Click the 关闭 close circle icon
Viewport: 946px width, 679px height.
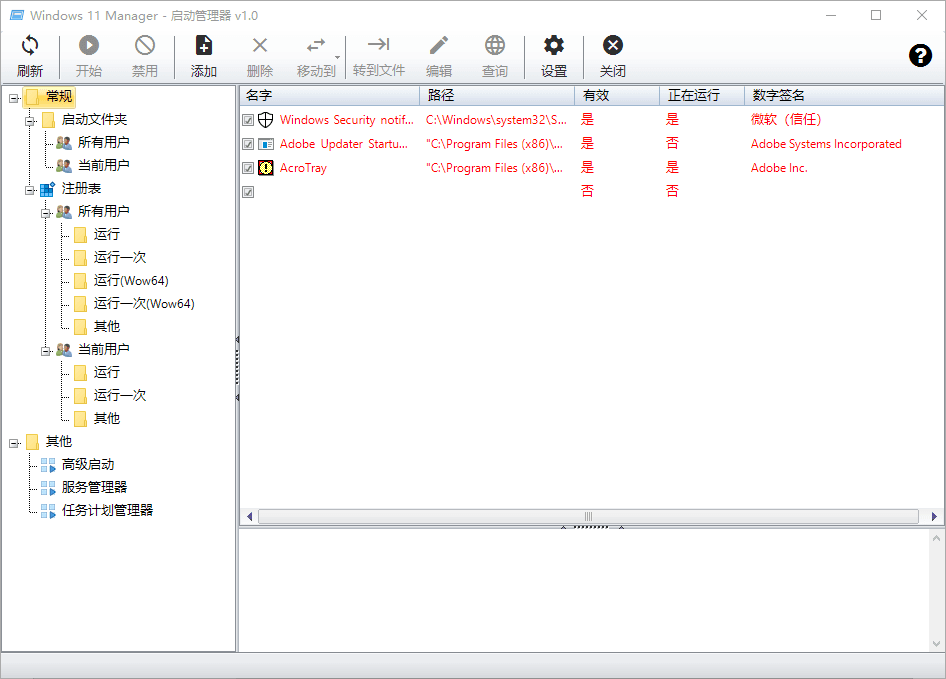point(612,45)
